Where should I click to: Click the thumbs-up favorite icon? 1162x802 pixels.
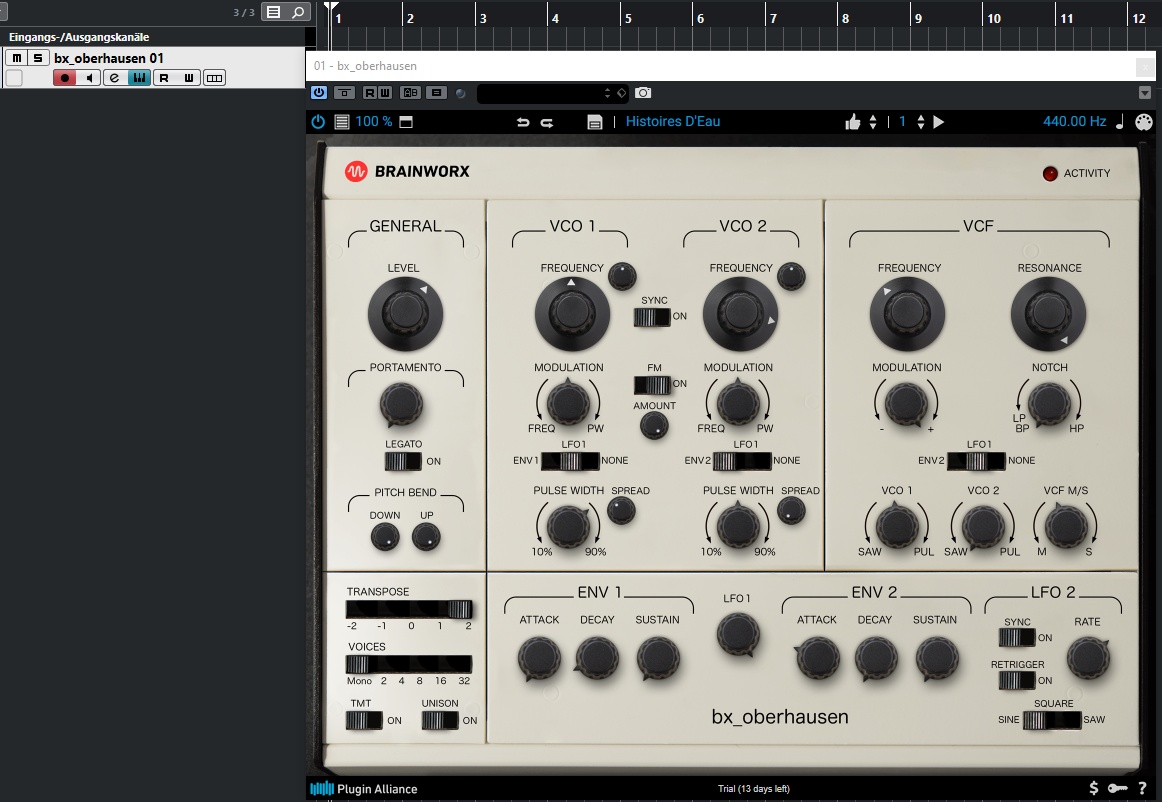coord(853,122)
